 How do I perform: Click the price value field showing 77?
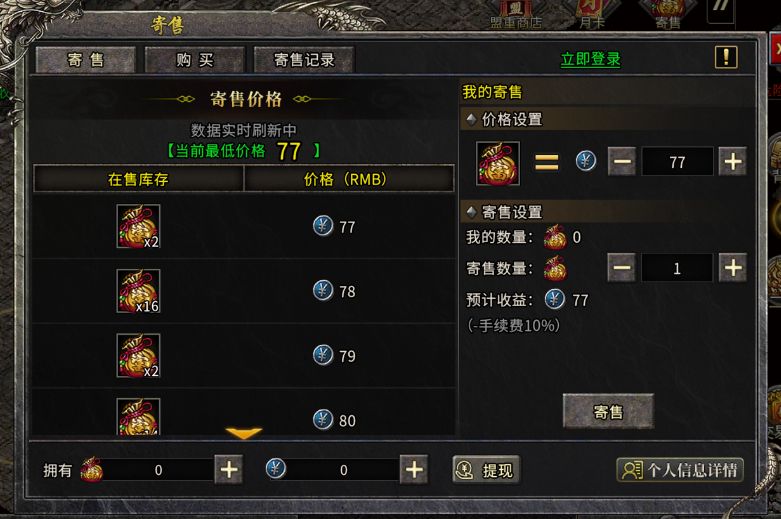click(677, 162)
